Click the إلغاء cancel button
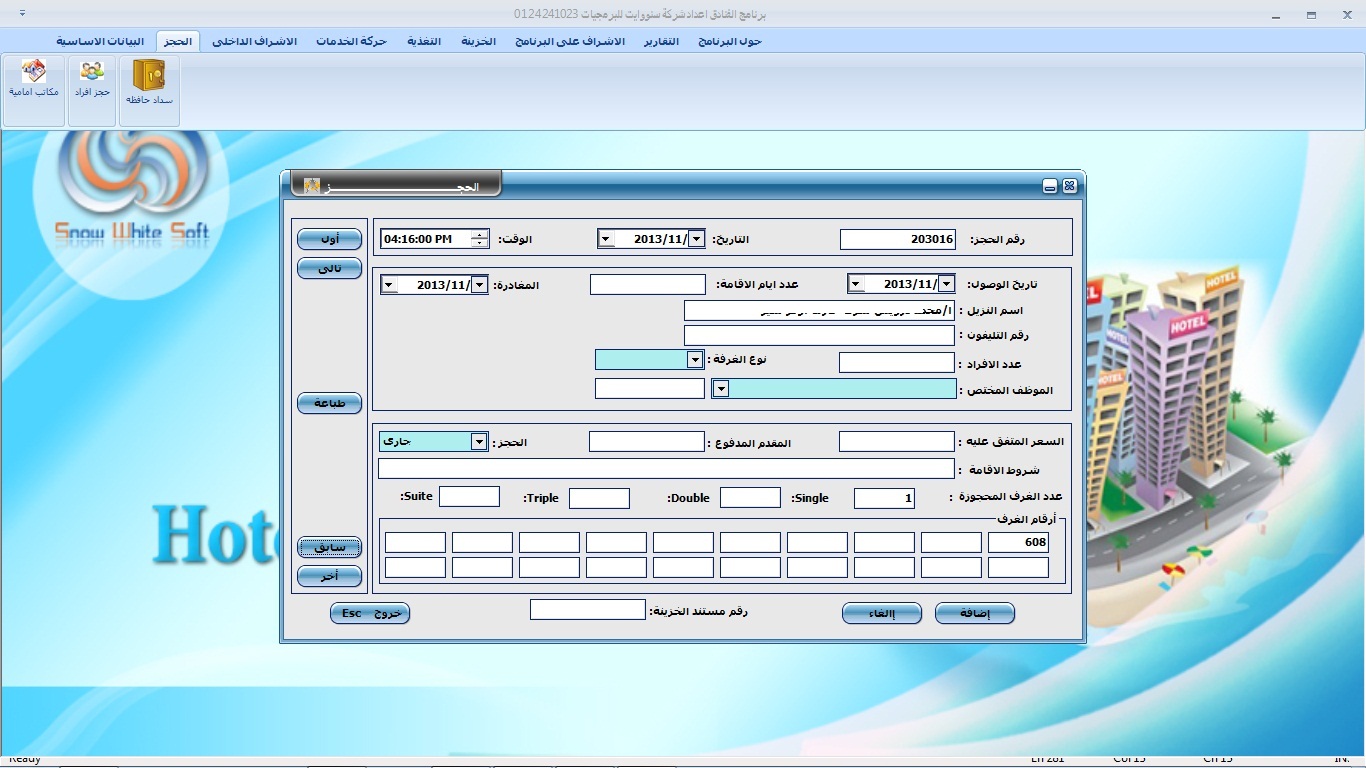This screenshot has width=1366, height=768. [881, 613]
